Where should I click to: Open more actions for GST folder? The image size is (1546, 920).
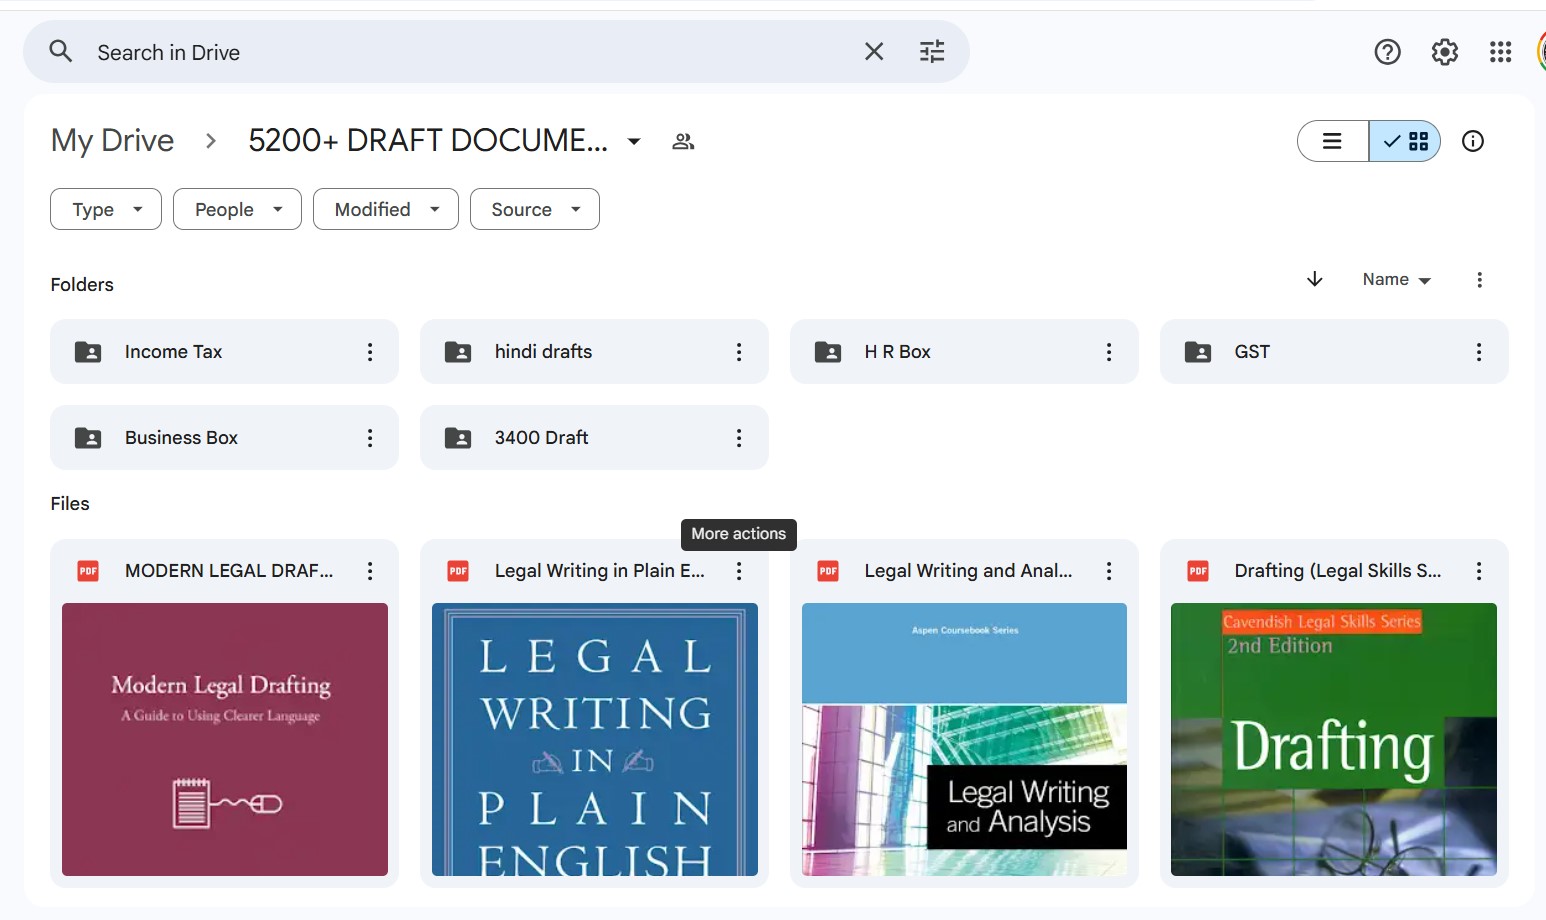[x=1479, y=352]
